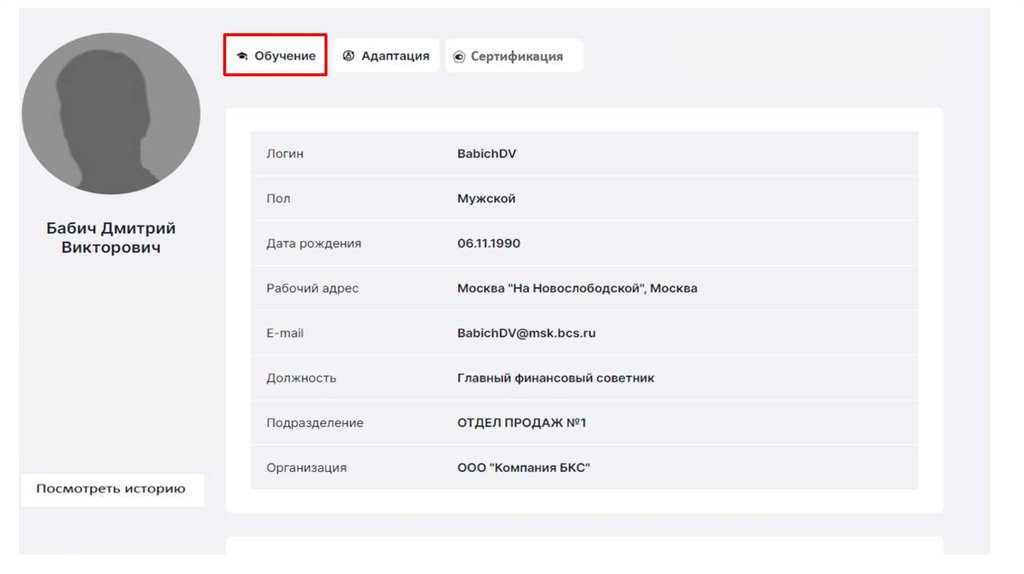The height and width of the screenshot is (574, 1024).
Task: Click the Организация field label
Action: [x=306, y=467]
